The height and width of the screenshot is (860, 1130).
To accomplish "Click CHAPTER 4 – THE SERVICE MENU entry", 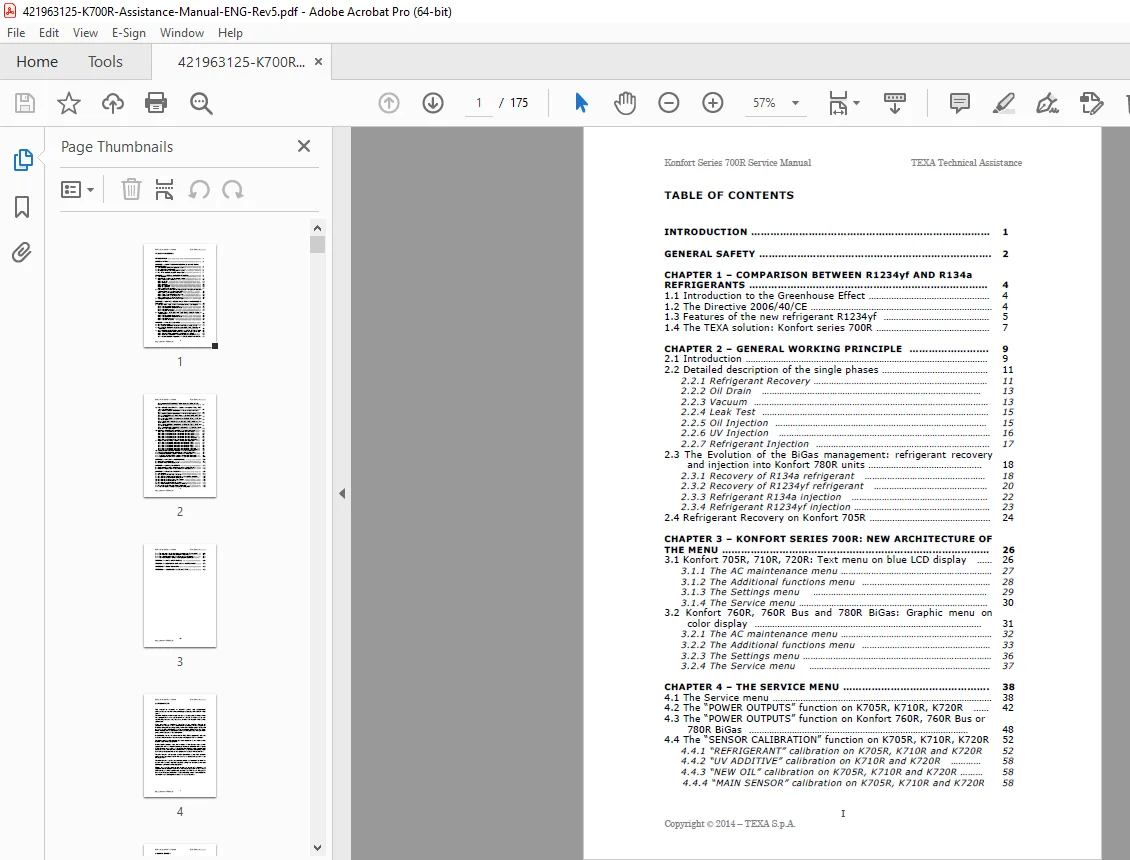I will pos(839,687).
